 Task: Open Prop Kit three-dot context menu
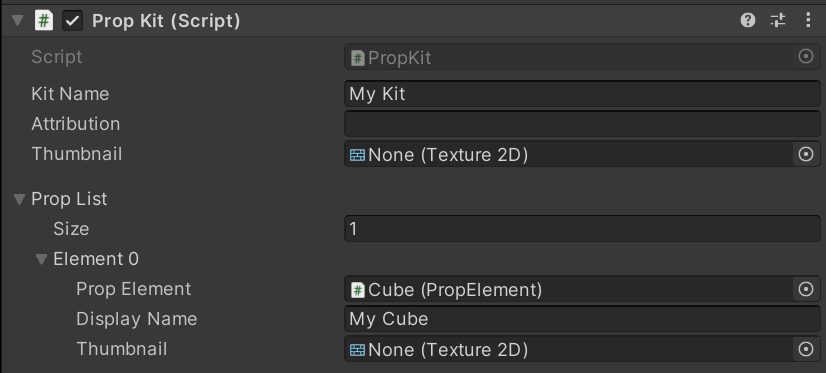[809, 21]
